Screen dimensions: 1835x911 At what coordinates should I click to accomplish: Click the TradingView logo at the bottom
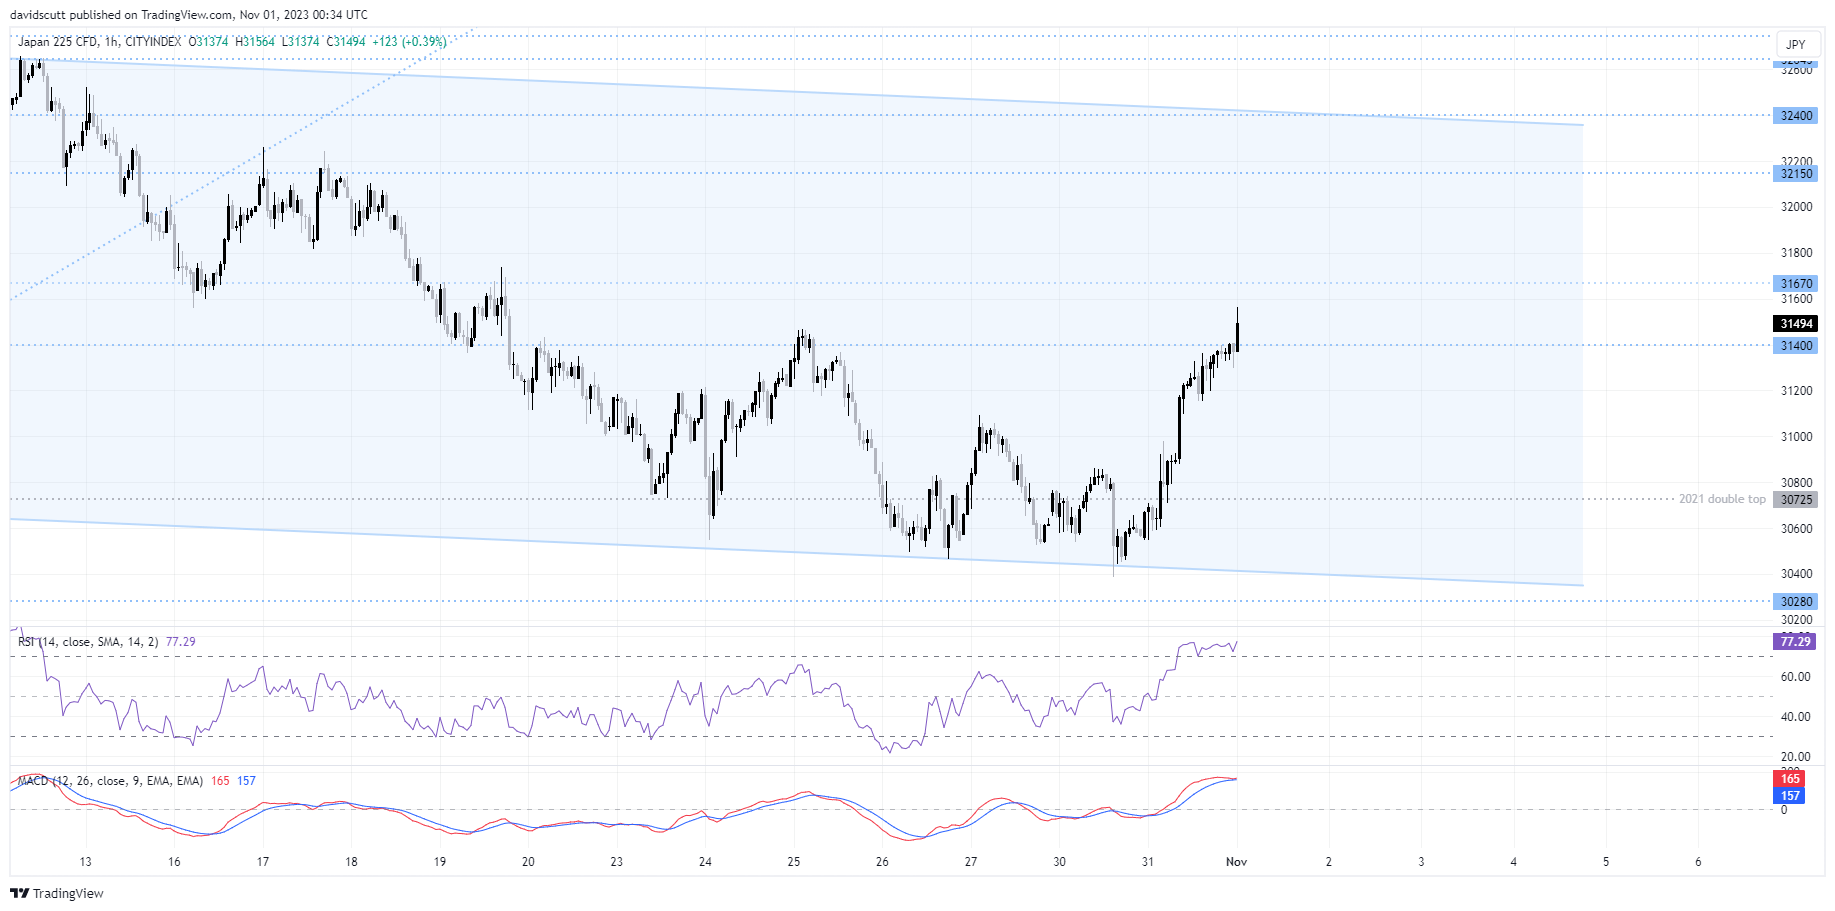tap(58, 893)
